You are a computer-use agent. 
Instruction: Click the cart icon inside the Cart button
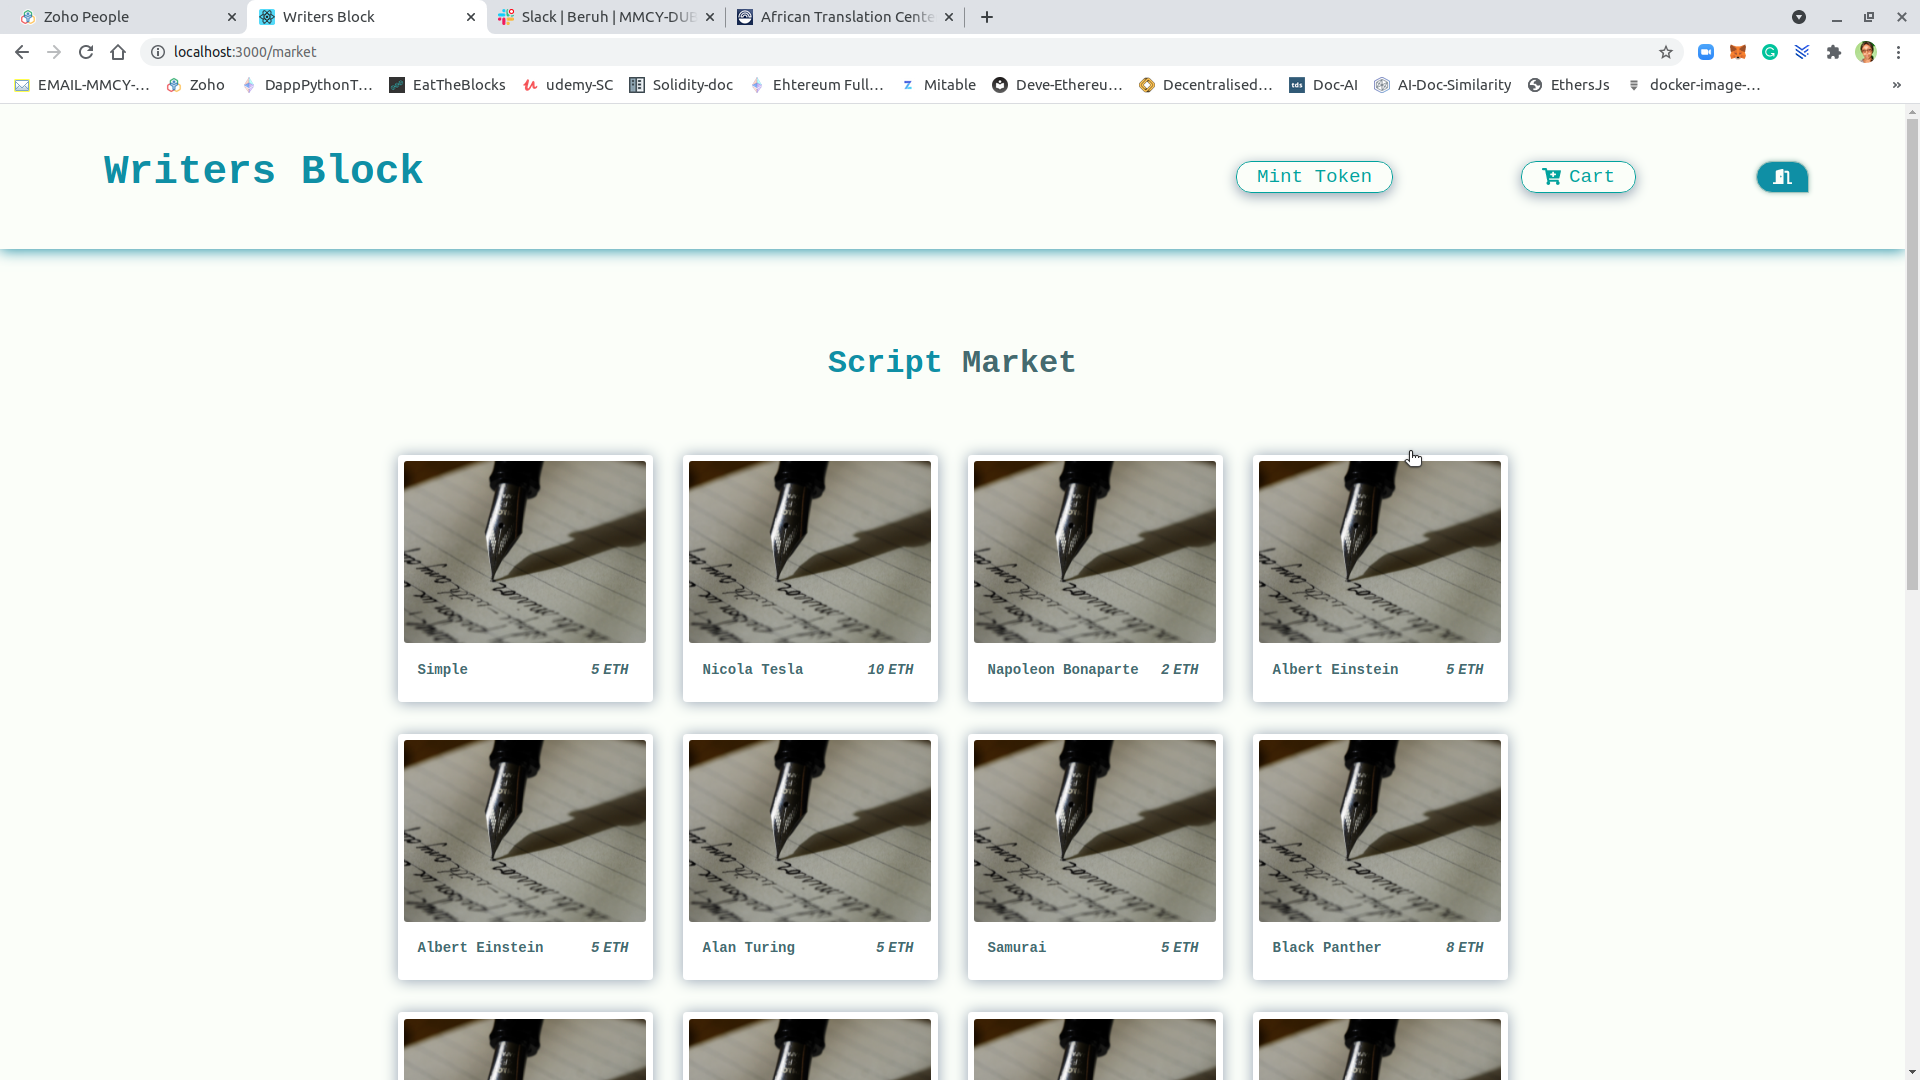point(1552,176)
